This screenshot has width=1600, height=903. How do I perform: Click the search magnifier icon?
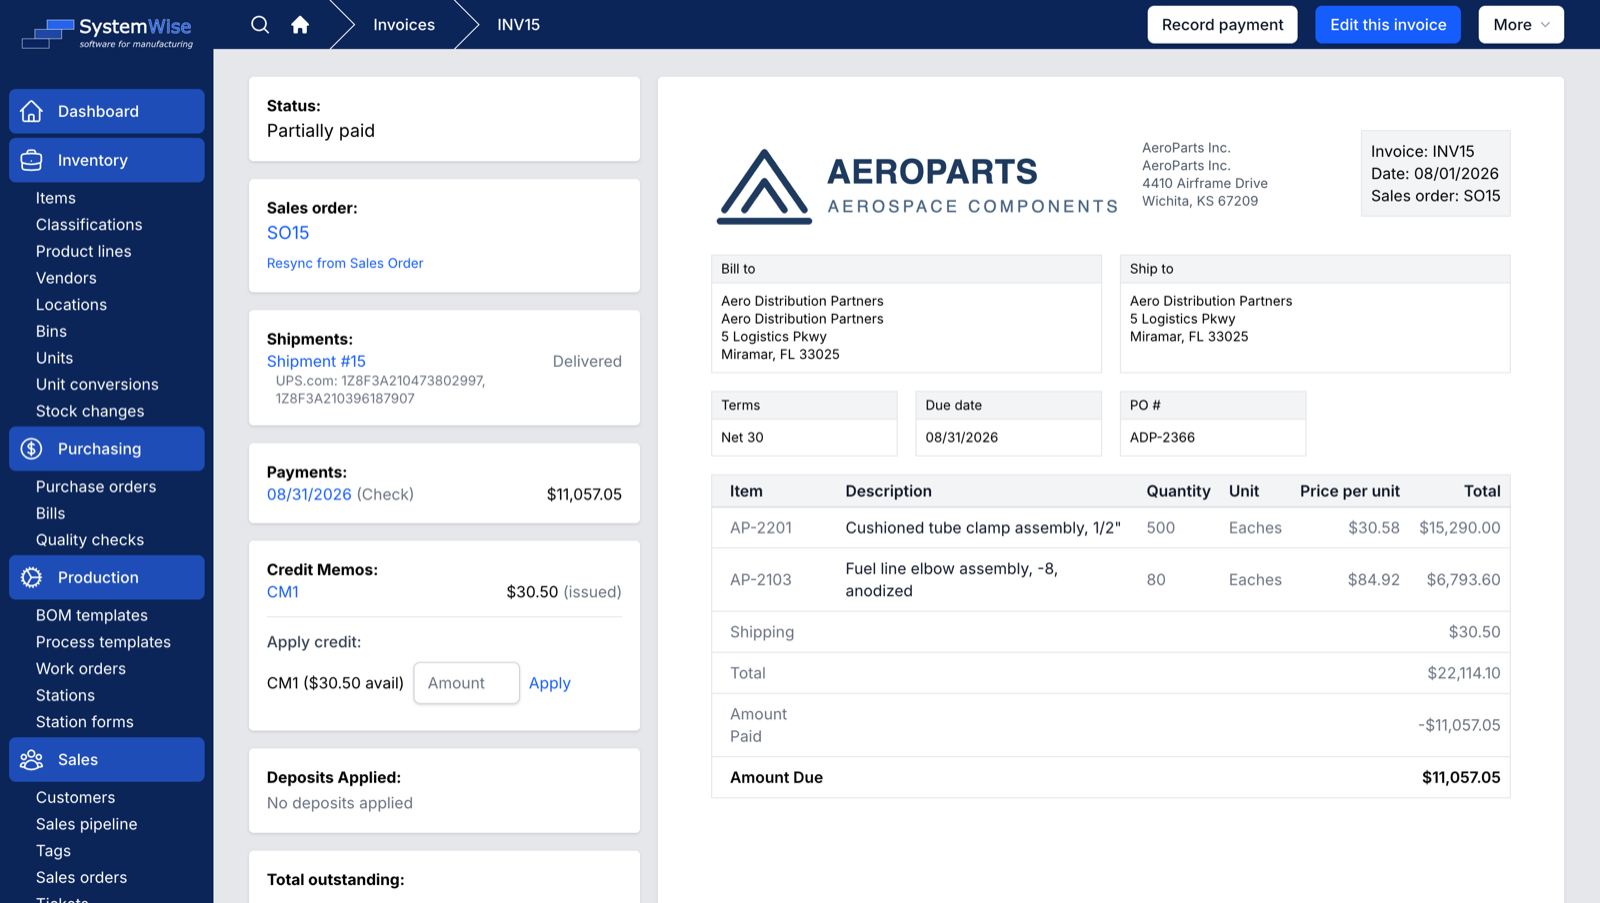pos(260,25)
